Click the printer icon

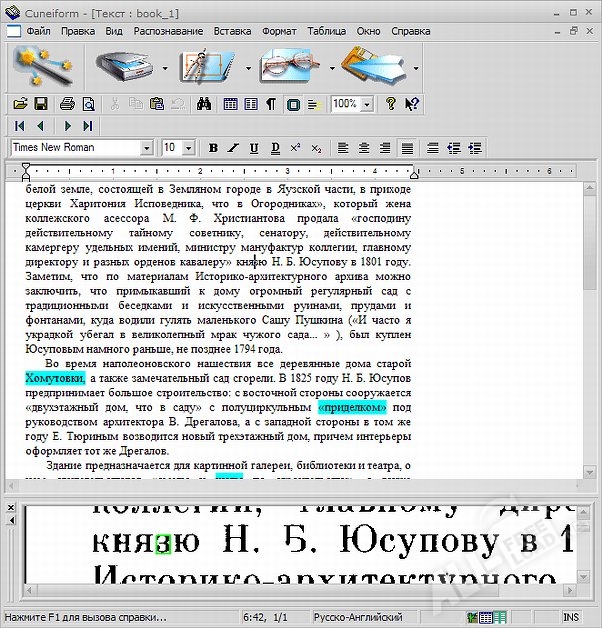click(66, 104)
